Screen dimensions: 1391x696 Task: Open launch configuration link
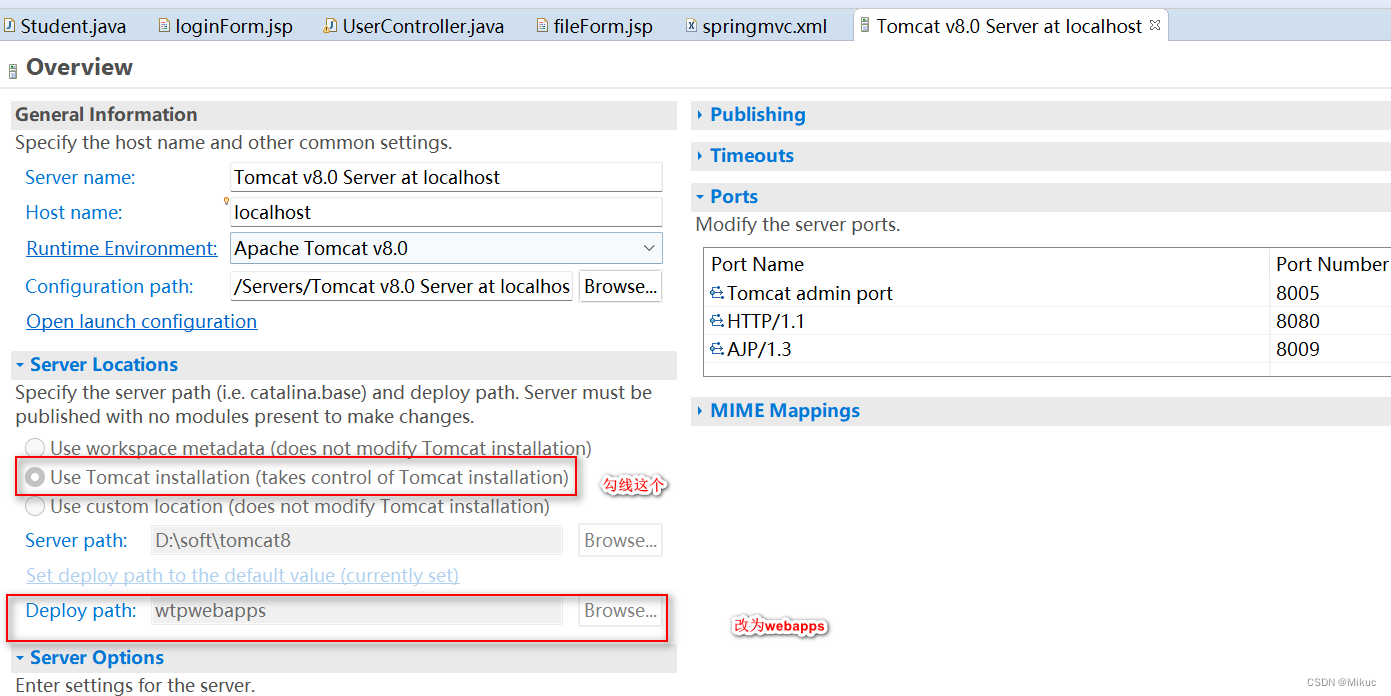(x=141, y=321)
